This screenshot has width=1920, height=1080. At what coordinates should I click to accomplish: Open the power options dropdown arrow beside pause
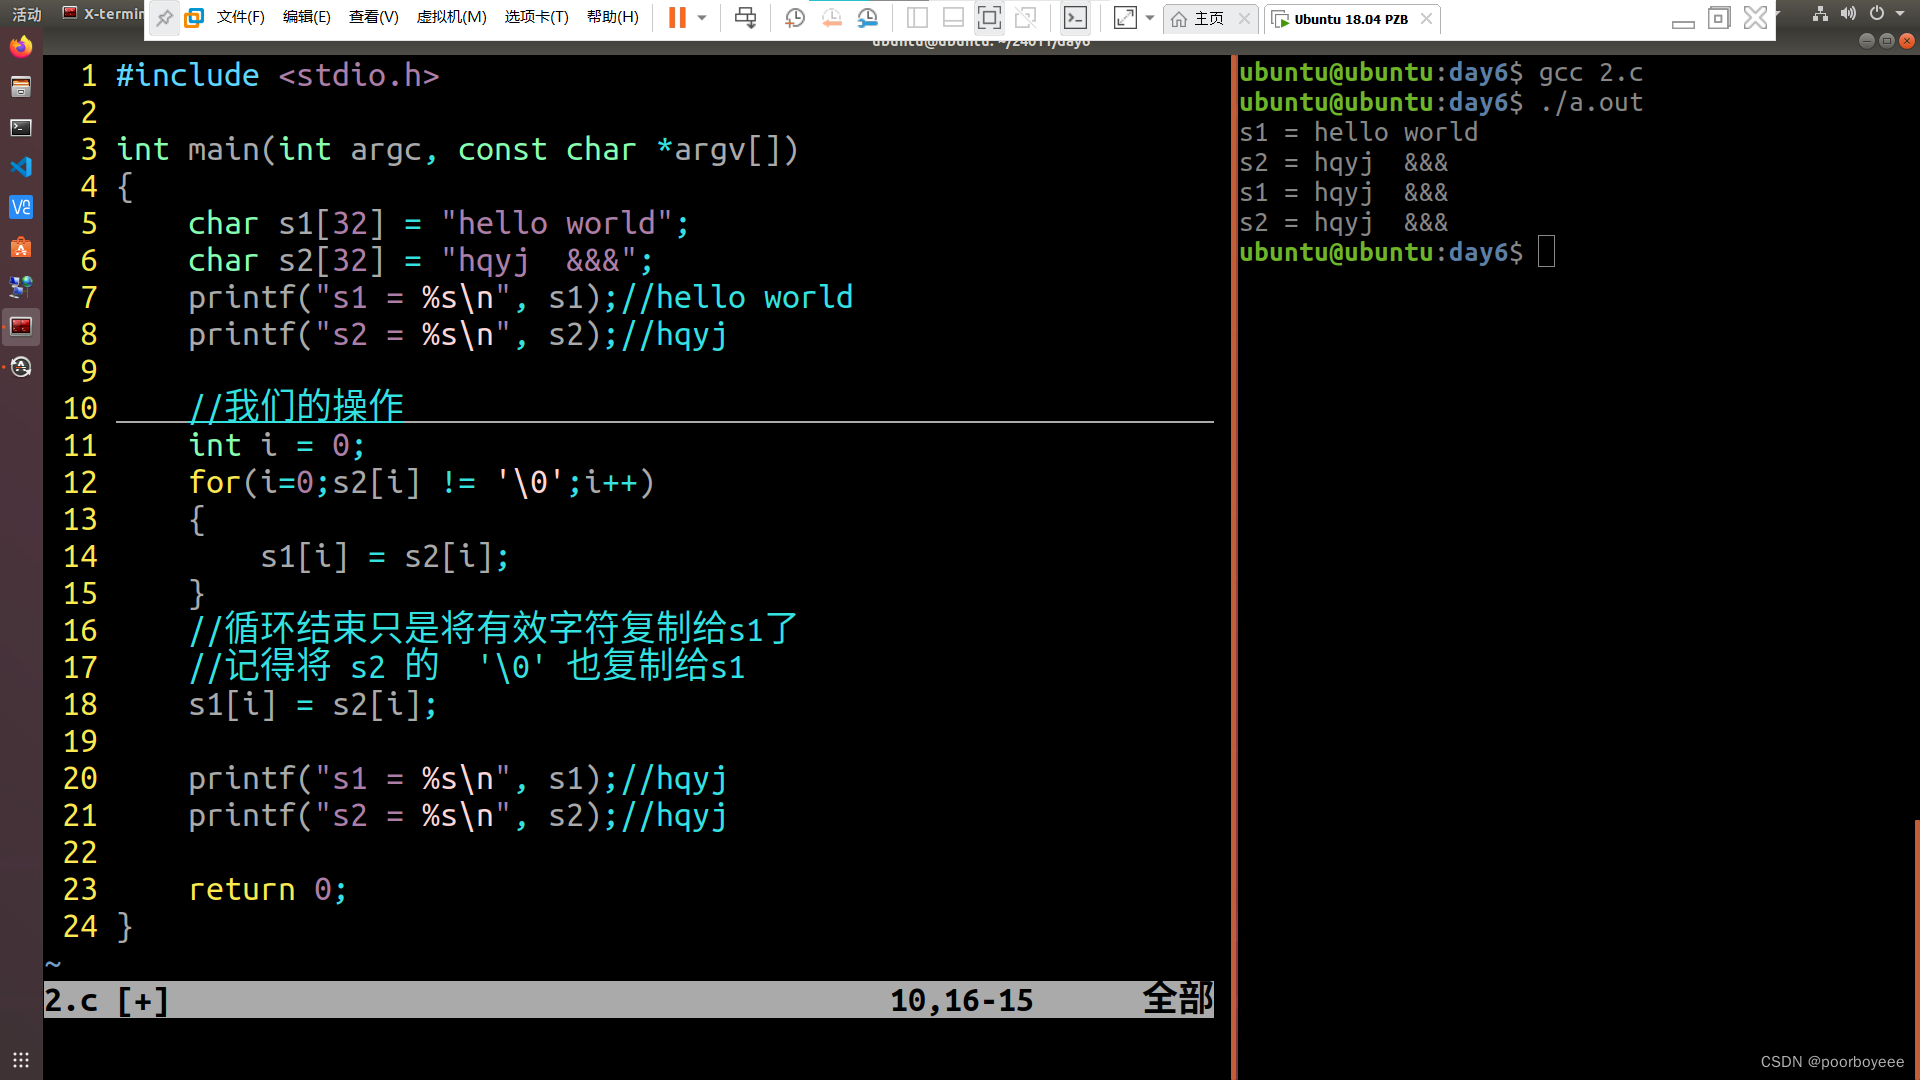(702, 18)
